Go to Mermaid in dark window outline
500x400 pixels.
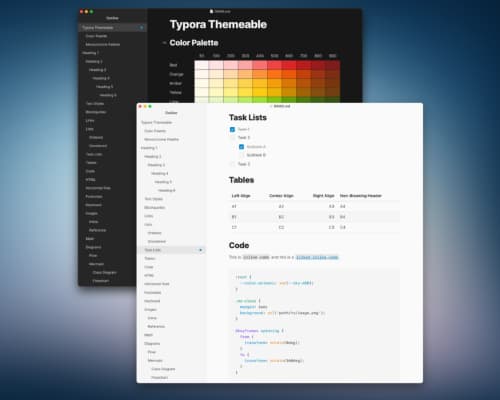click(x=96, y=264)
